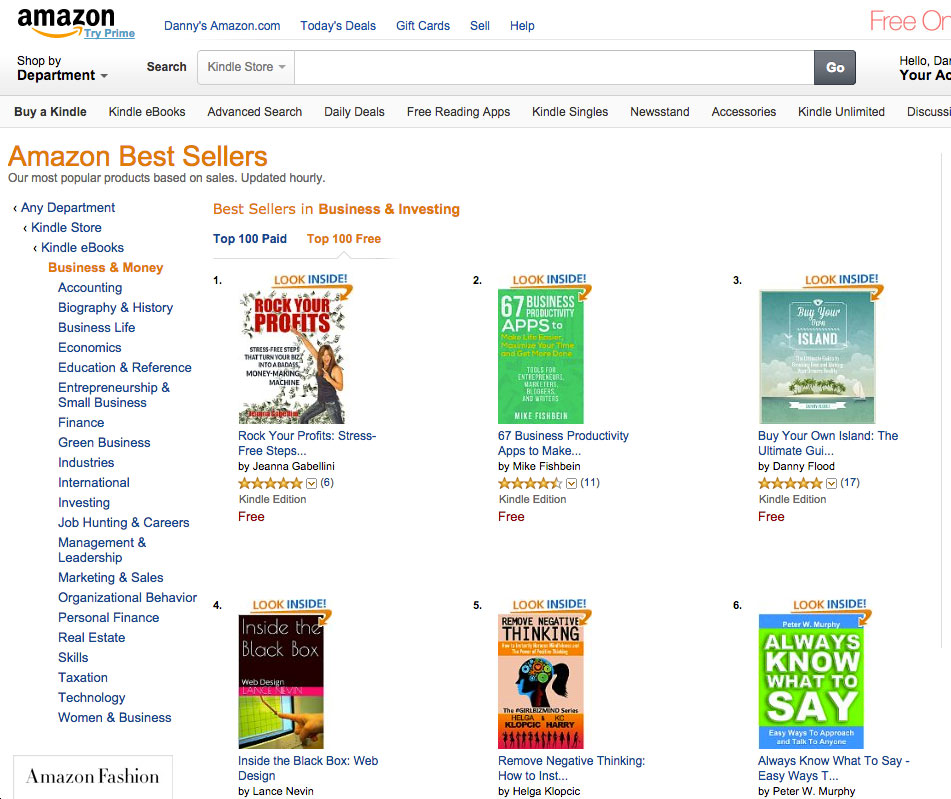This screenshot has height=799, width=951.
Task: Expand rating breakdown arrow for Rock Your Profits
Action: 311,484
